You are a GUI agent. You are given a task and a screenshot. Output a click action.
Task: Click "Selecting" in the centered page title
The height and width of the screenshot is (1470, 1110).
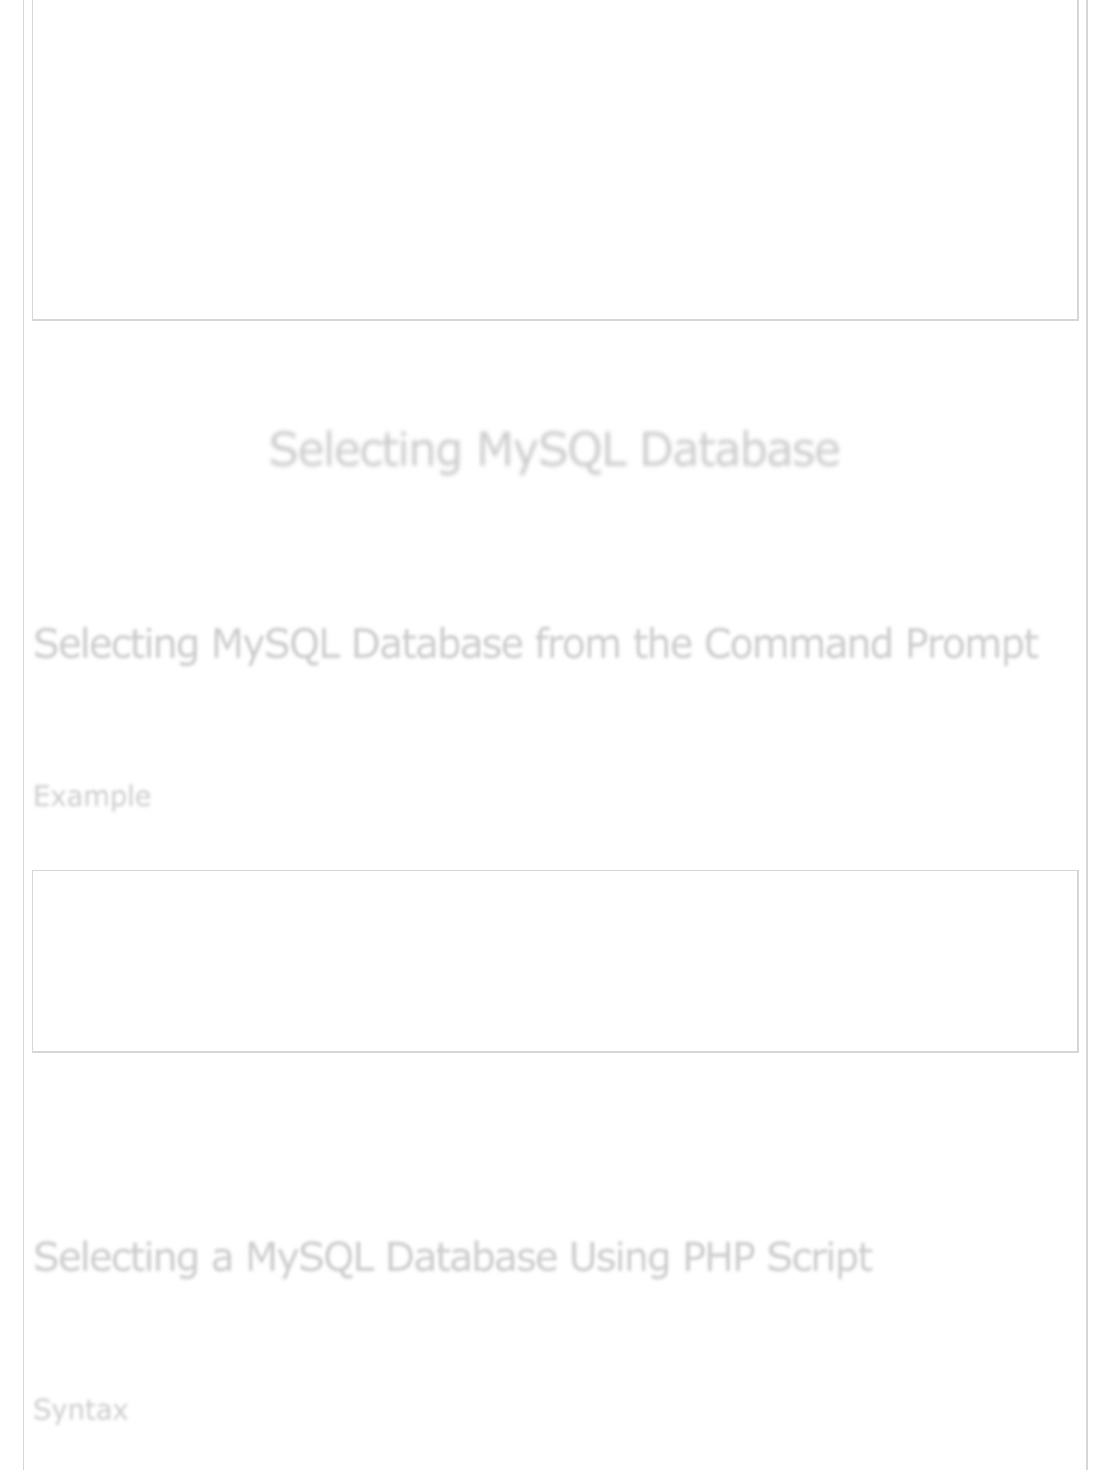click(365, 449)
